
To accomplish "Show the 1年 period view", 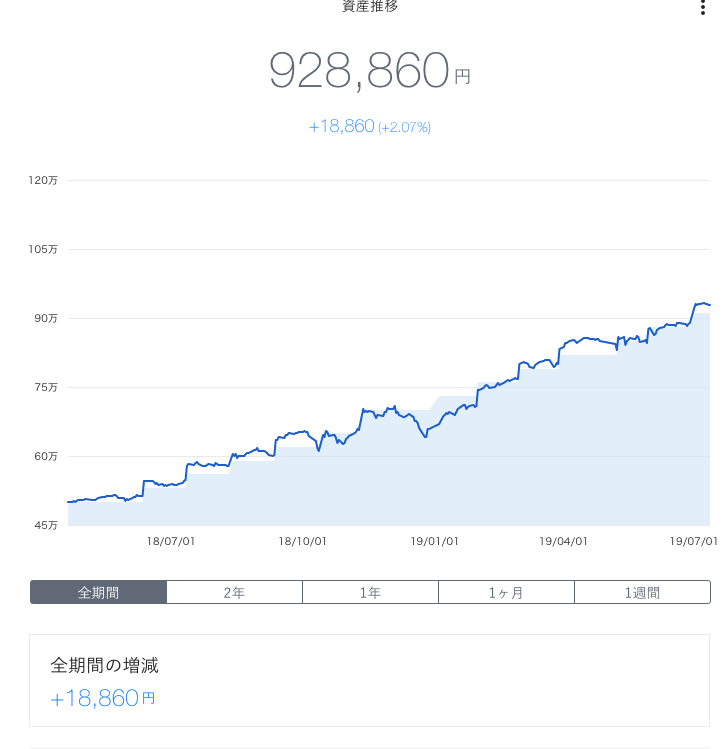I will tap(370, 592).
